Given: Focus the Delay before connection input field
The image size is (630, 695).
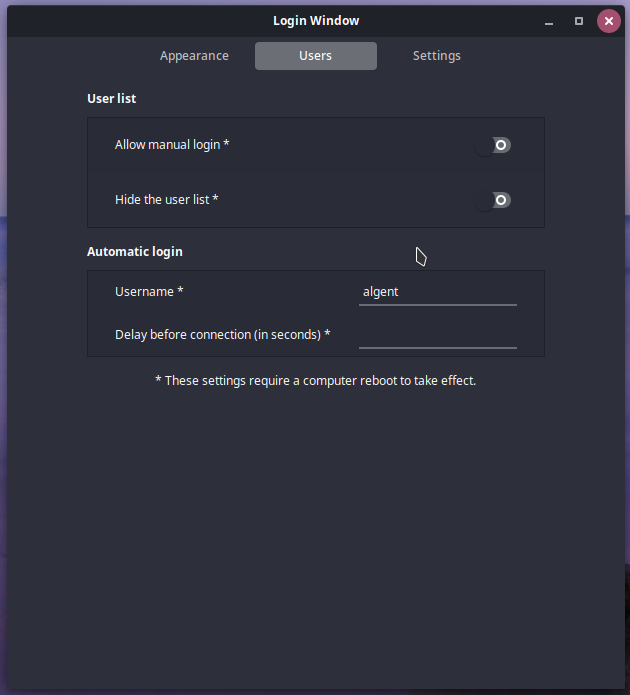Looking at the screenshot, I should pyautogui.click(x=437, y=335).
